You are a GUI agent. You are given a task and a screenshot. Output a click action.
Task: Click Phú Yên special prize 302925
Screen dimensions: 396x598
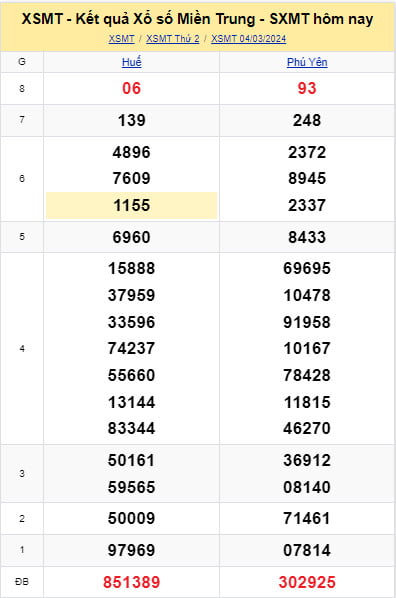[307, 582]
